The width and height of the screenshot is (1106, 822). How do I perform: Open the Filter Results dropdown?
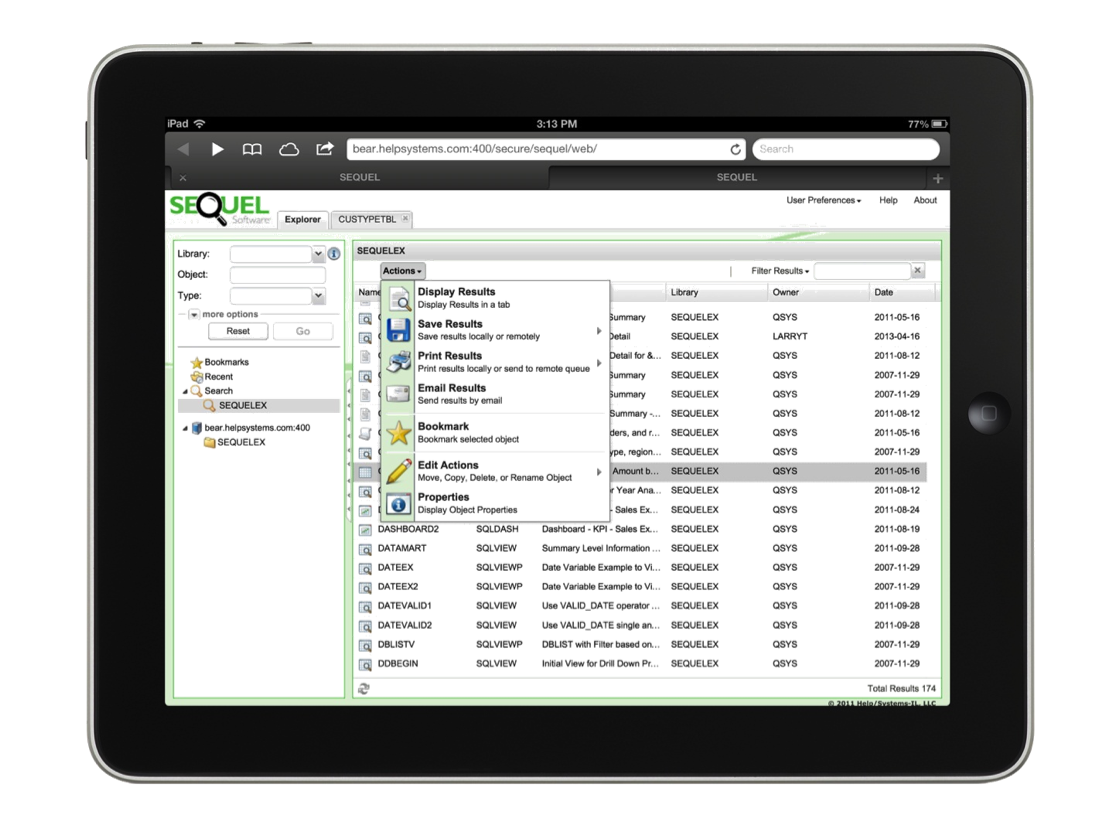(x=780, y=271)
